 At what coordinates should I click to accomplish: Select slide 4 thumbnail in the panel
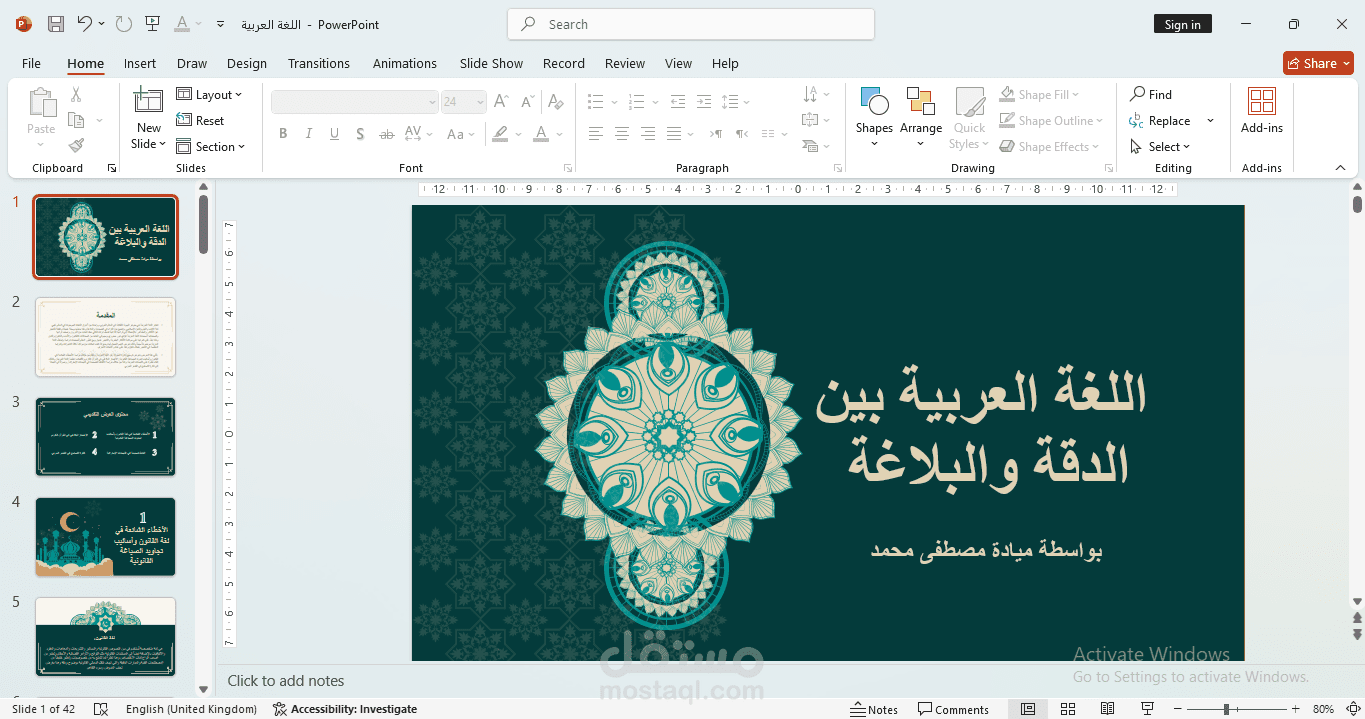click(105, 537)
